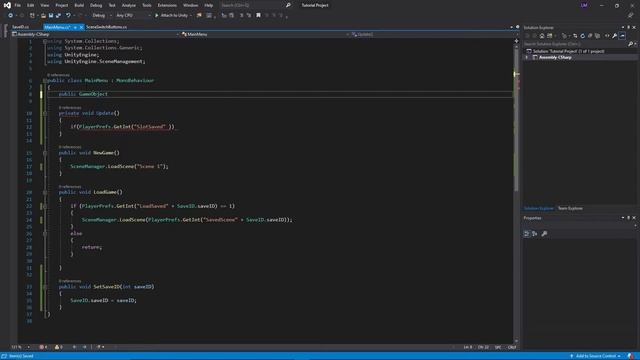This screenshot has width=640, height=360.
Task: Click the Save file icon in toolbar
Action: 51,16
